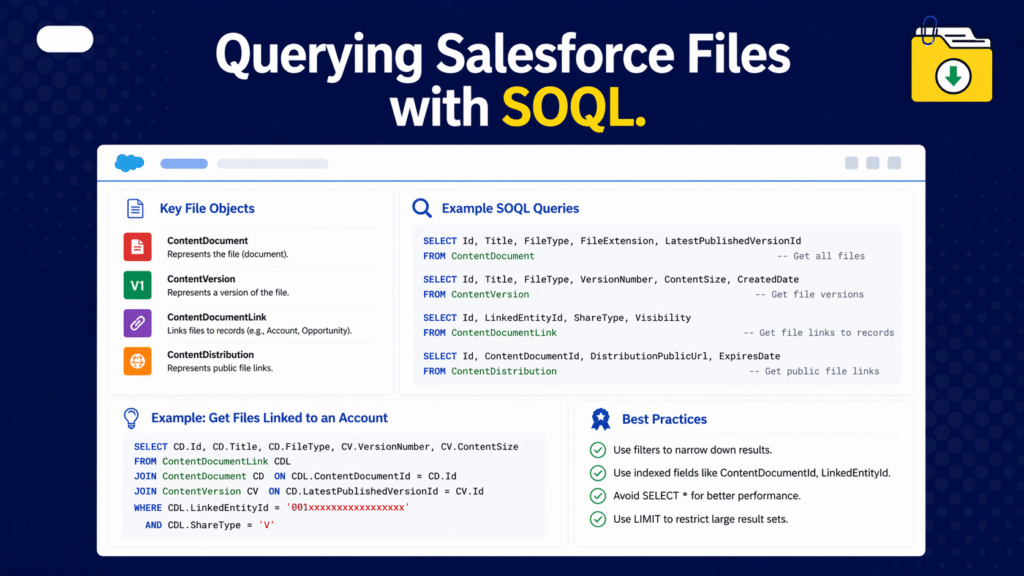The width and height of the screenshot is (1024, 576).
Task: Click the check icon beside 'Avoid SELECT *'
Action: [598, 496]
